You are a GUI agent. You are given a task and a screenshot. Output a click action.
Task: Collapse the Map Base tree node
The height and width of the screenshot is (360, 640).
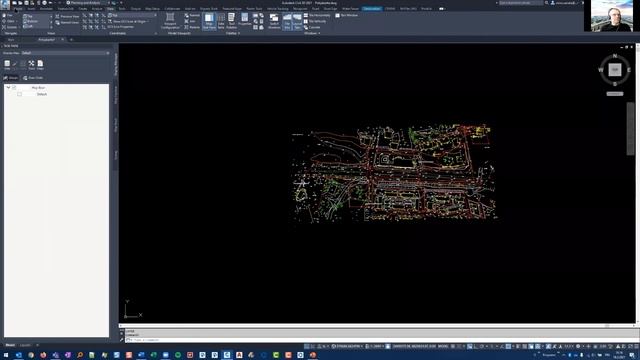tap(8, 88)
